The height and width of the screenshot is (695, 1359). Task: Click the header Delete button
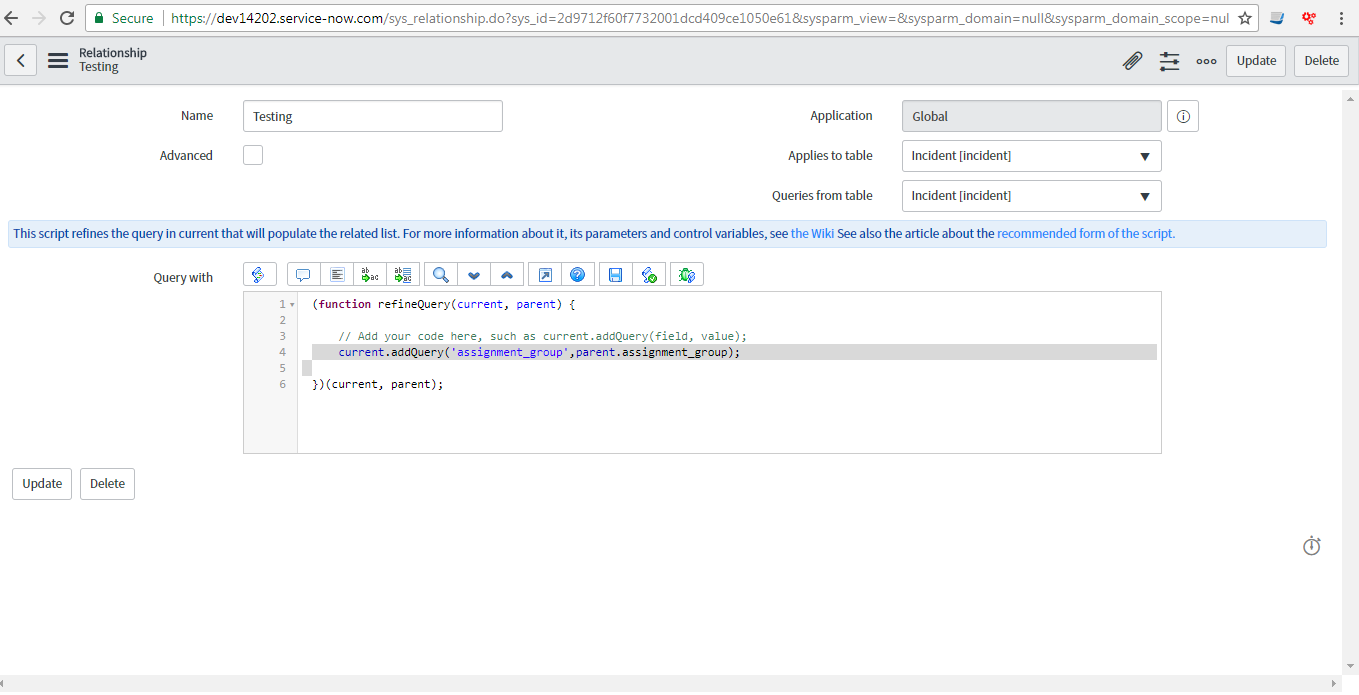(1321, 61)
